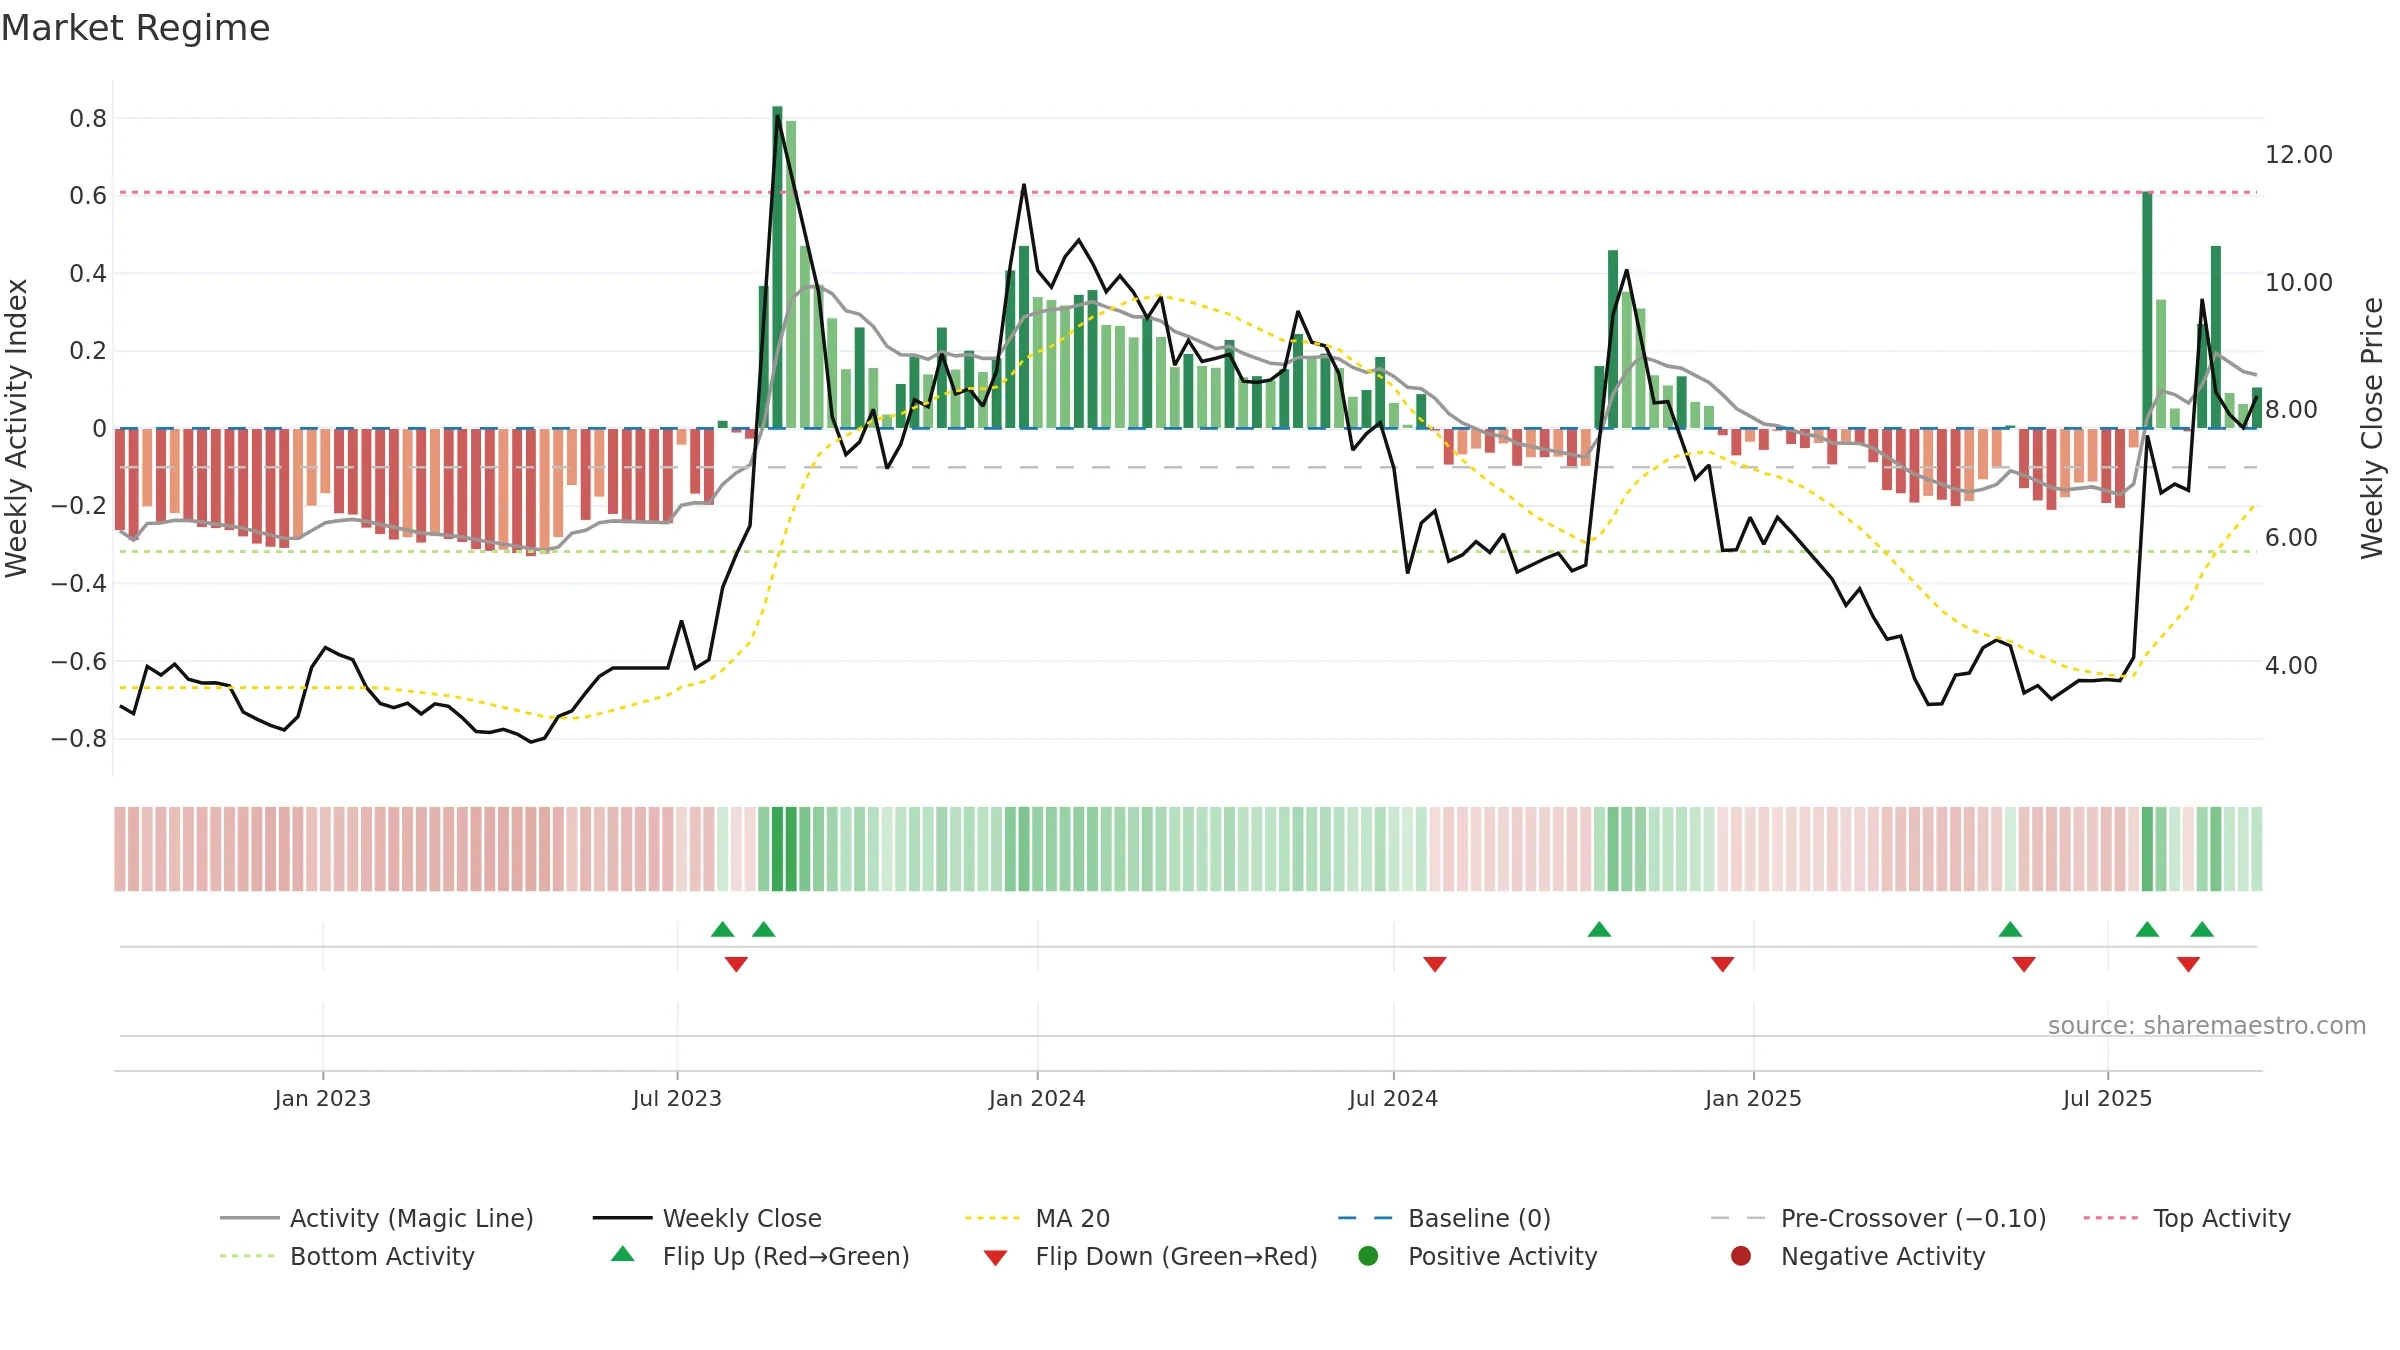Viewport: 2400px width, 1350px height.
Task: Click the 4.00 price tick label
Action: (x=2291, y=665)
